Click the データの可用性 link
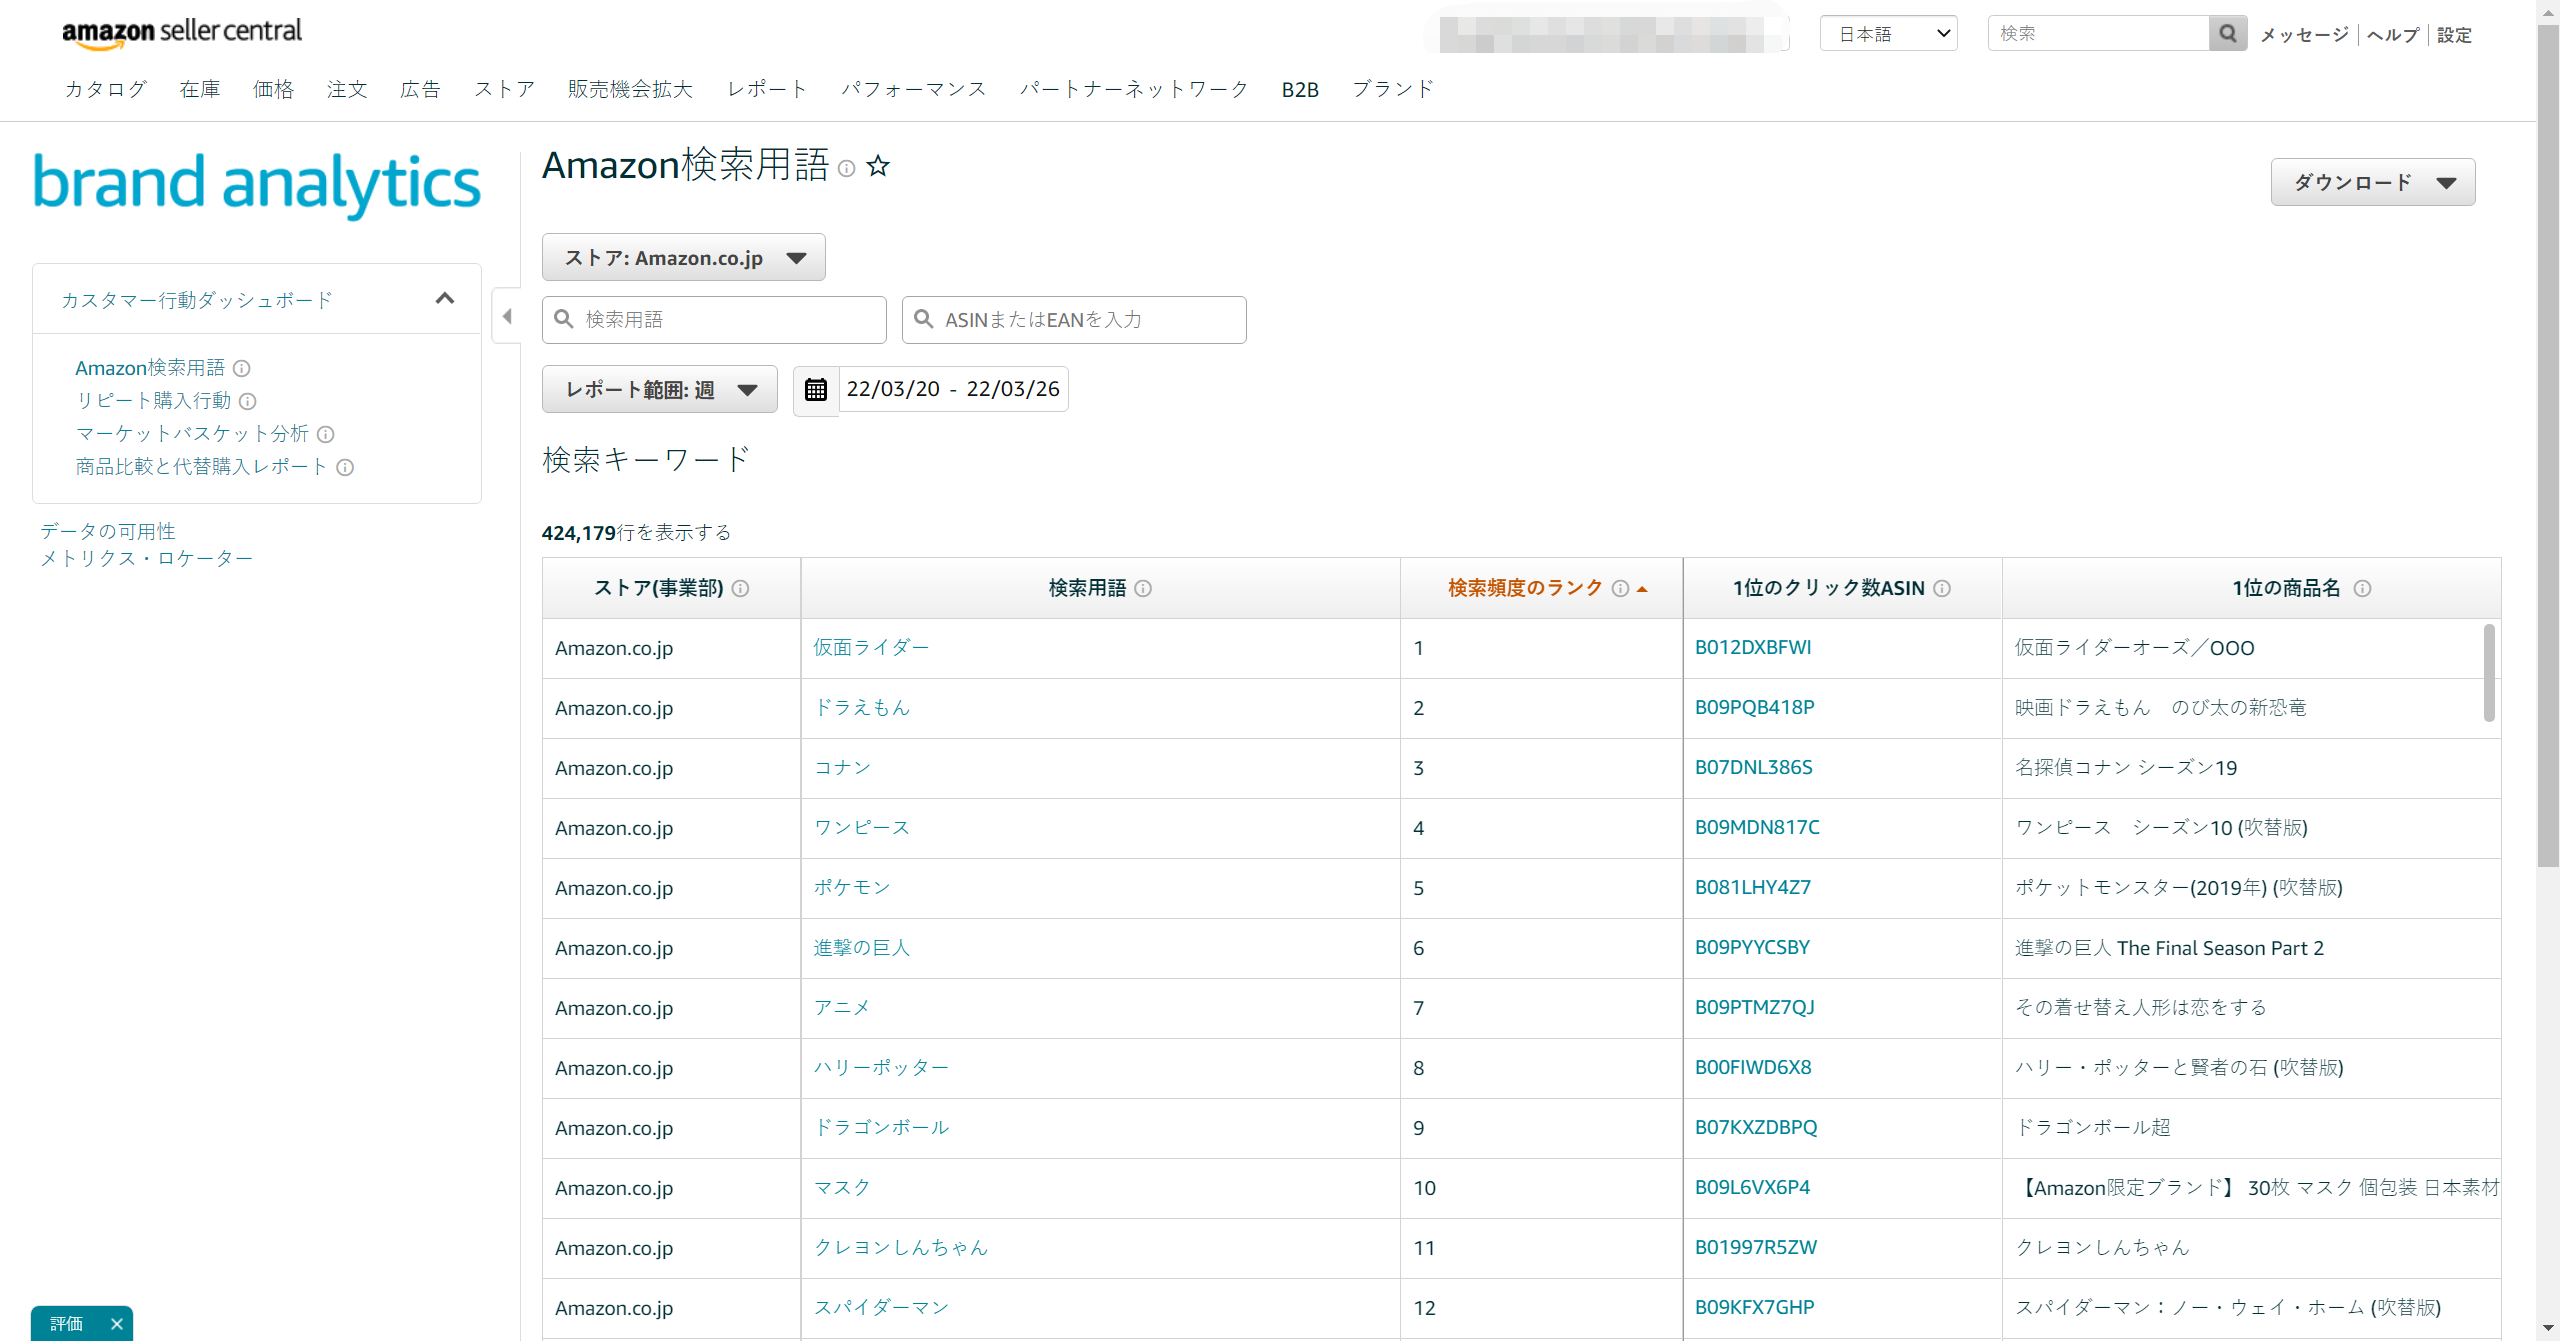 [x=108, y=531]
